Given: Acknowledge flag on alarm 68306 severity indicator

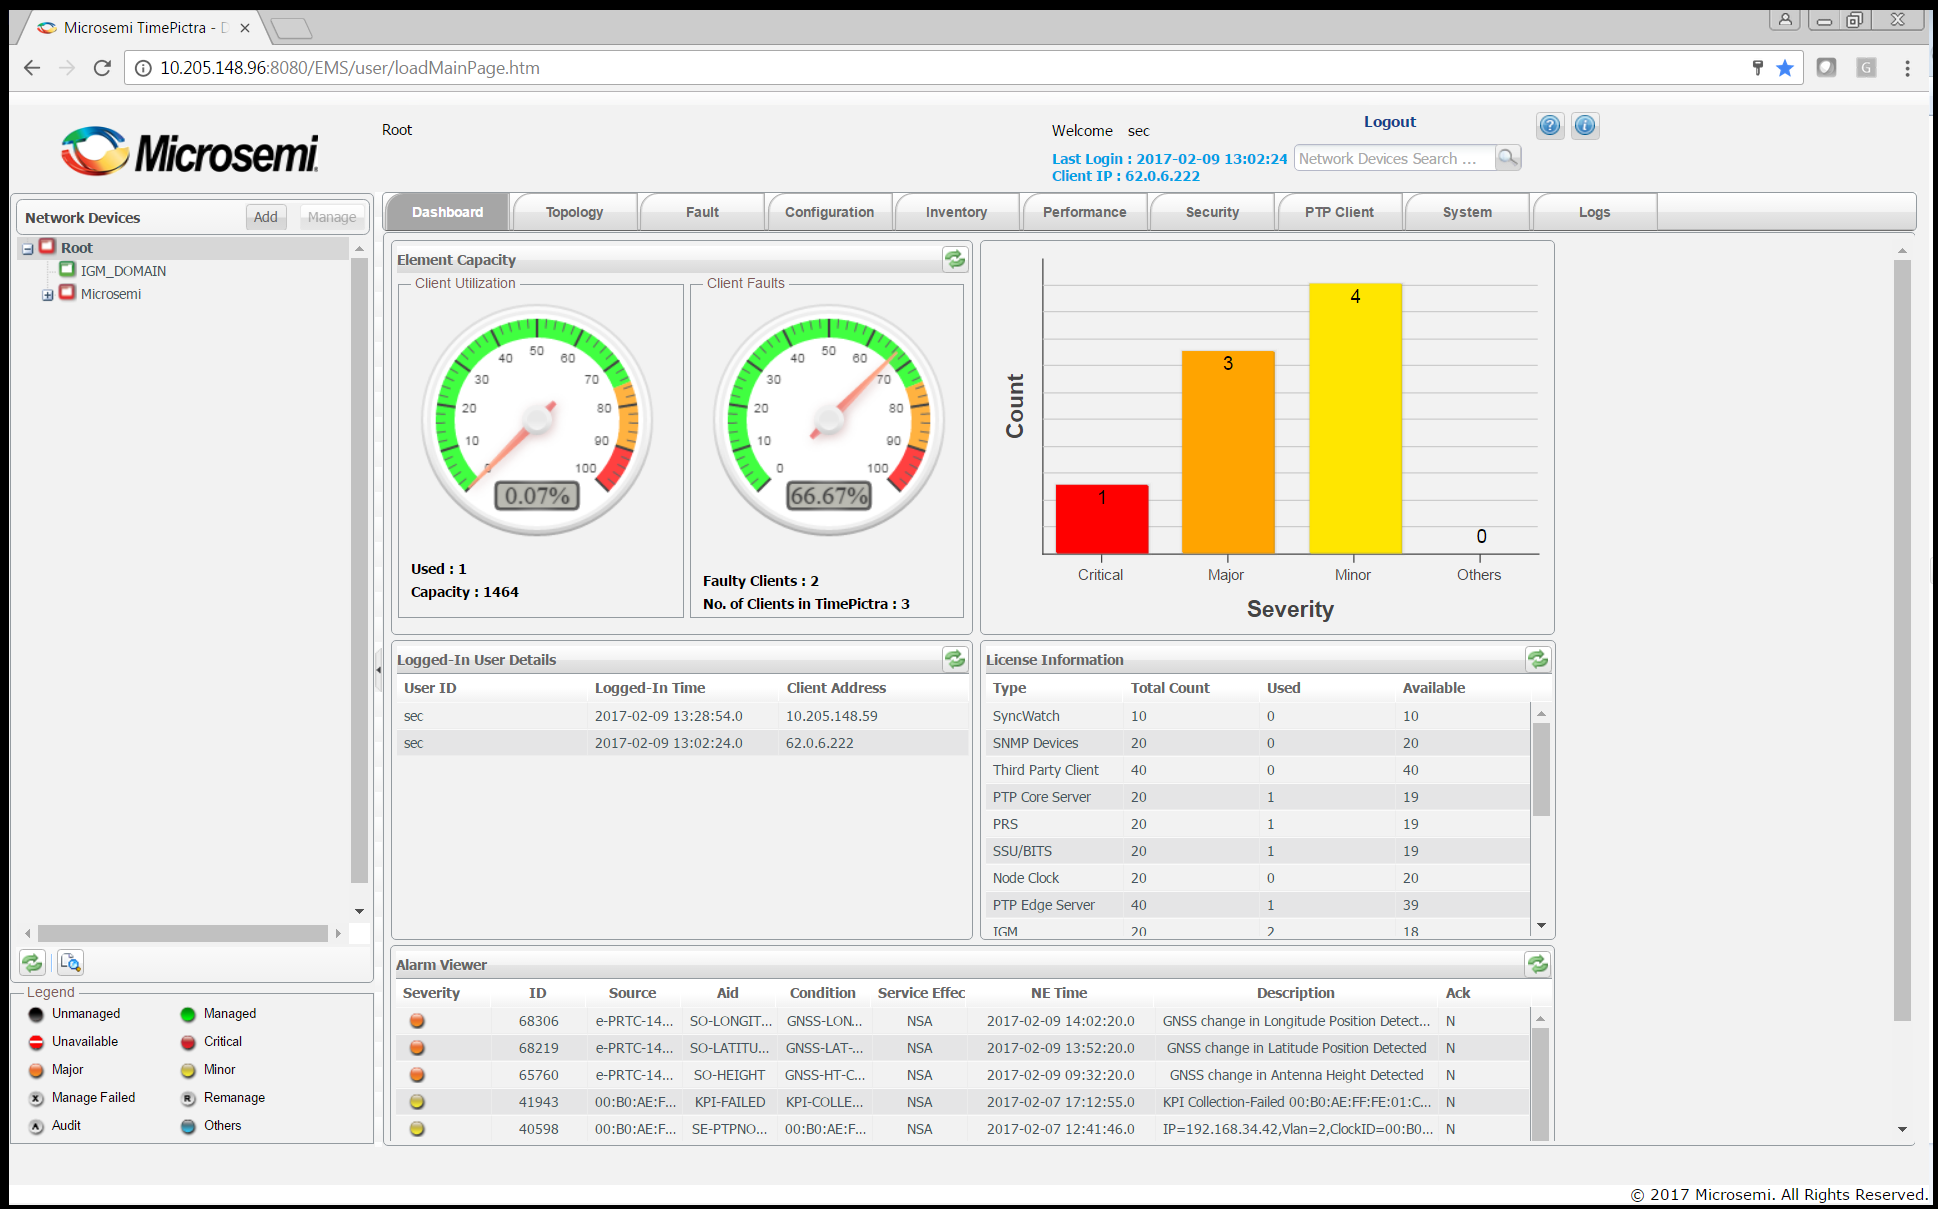Looking at the screenshot, I should [416, 1020].
